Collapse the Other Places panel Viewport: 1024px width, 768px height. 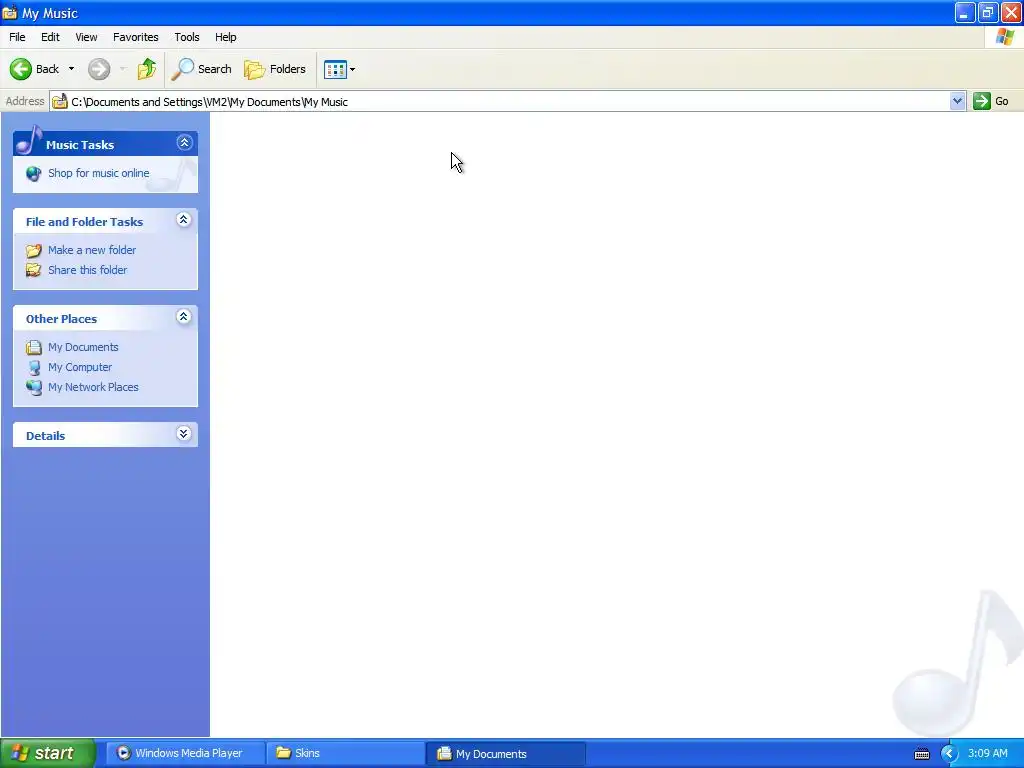point(184,317)
